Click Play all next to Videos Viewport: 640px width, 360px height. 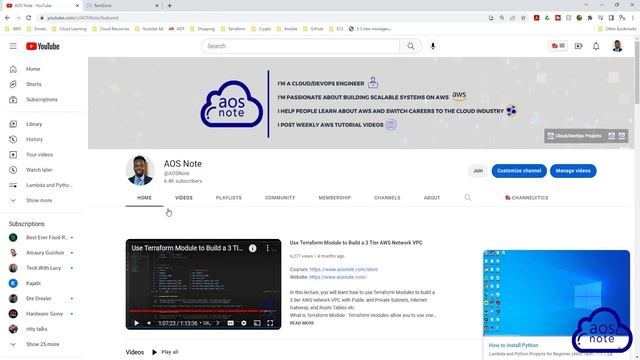click(166, 352)
